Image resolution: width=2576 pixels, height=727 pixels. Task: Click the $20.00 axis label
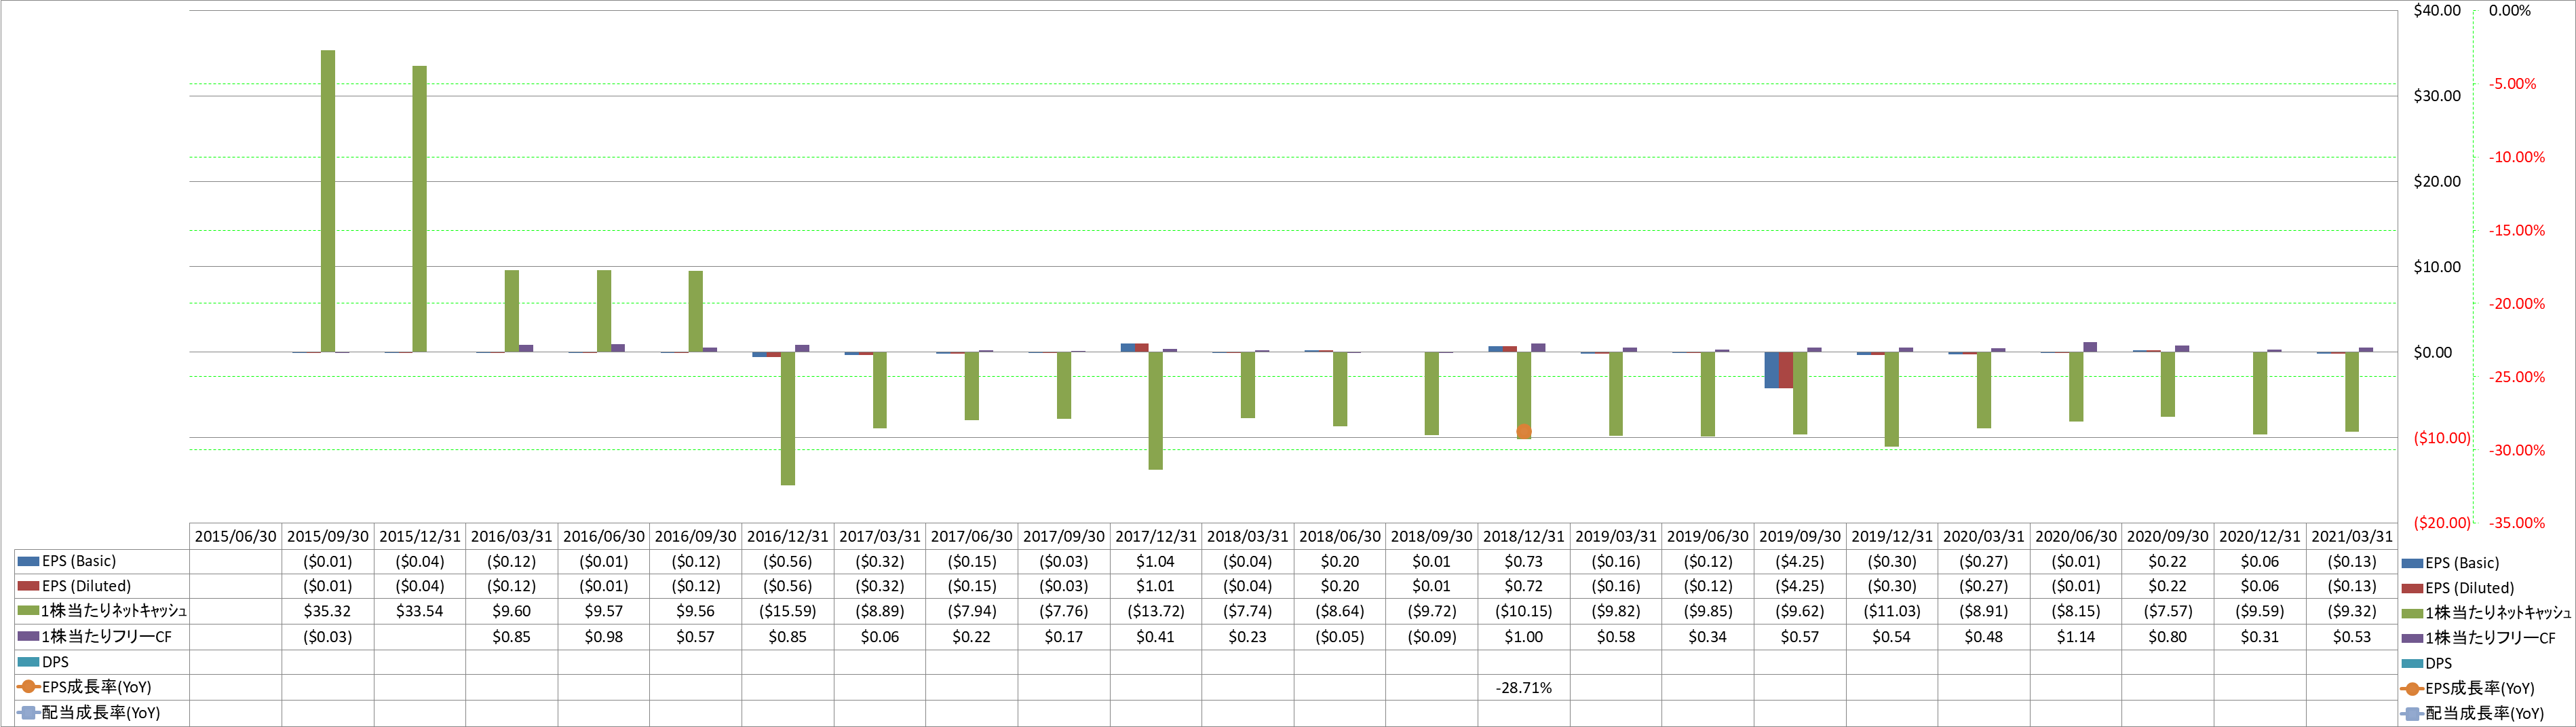[2438, 181]
